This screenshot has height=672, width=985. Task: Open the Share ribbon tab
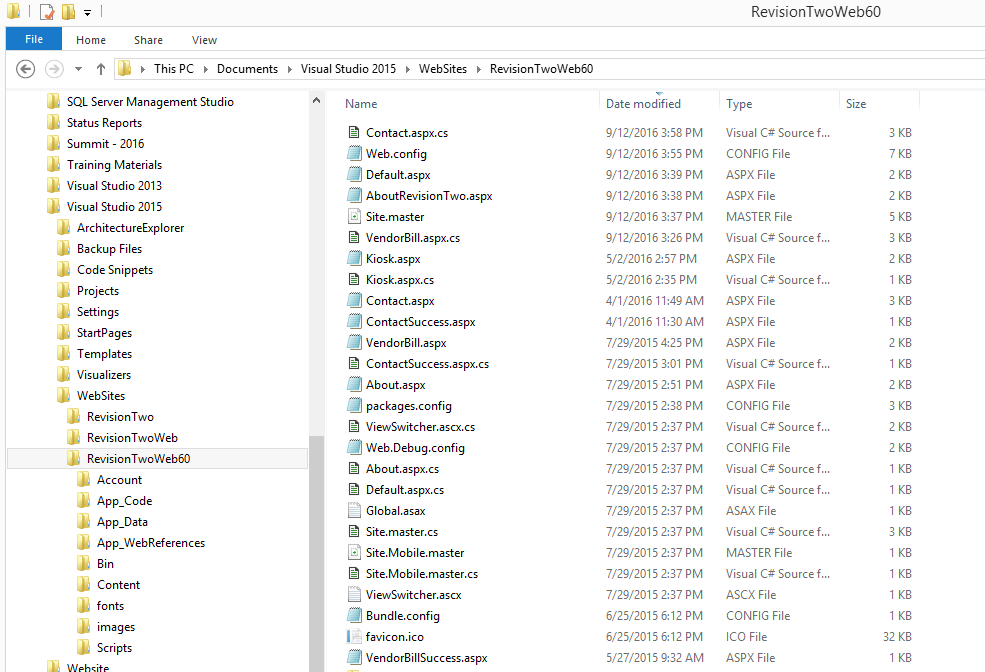pos(148,40)
